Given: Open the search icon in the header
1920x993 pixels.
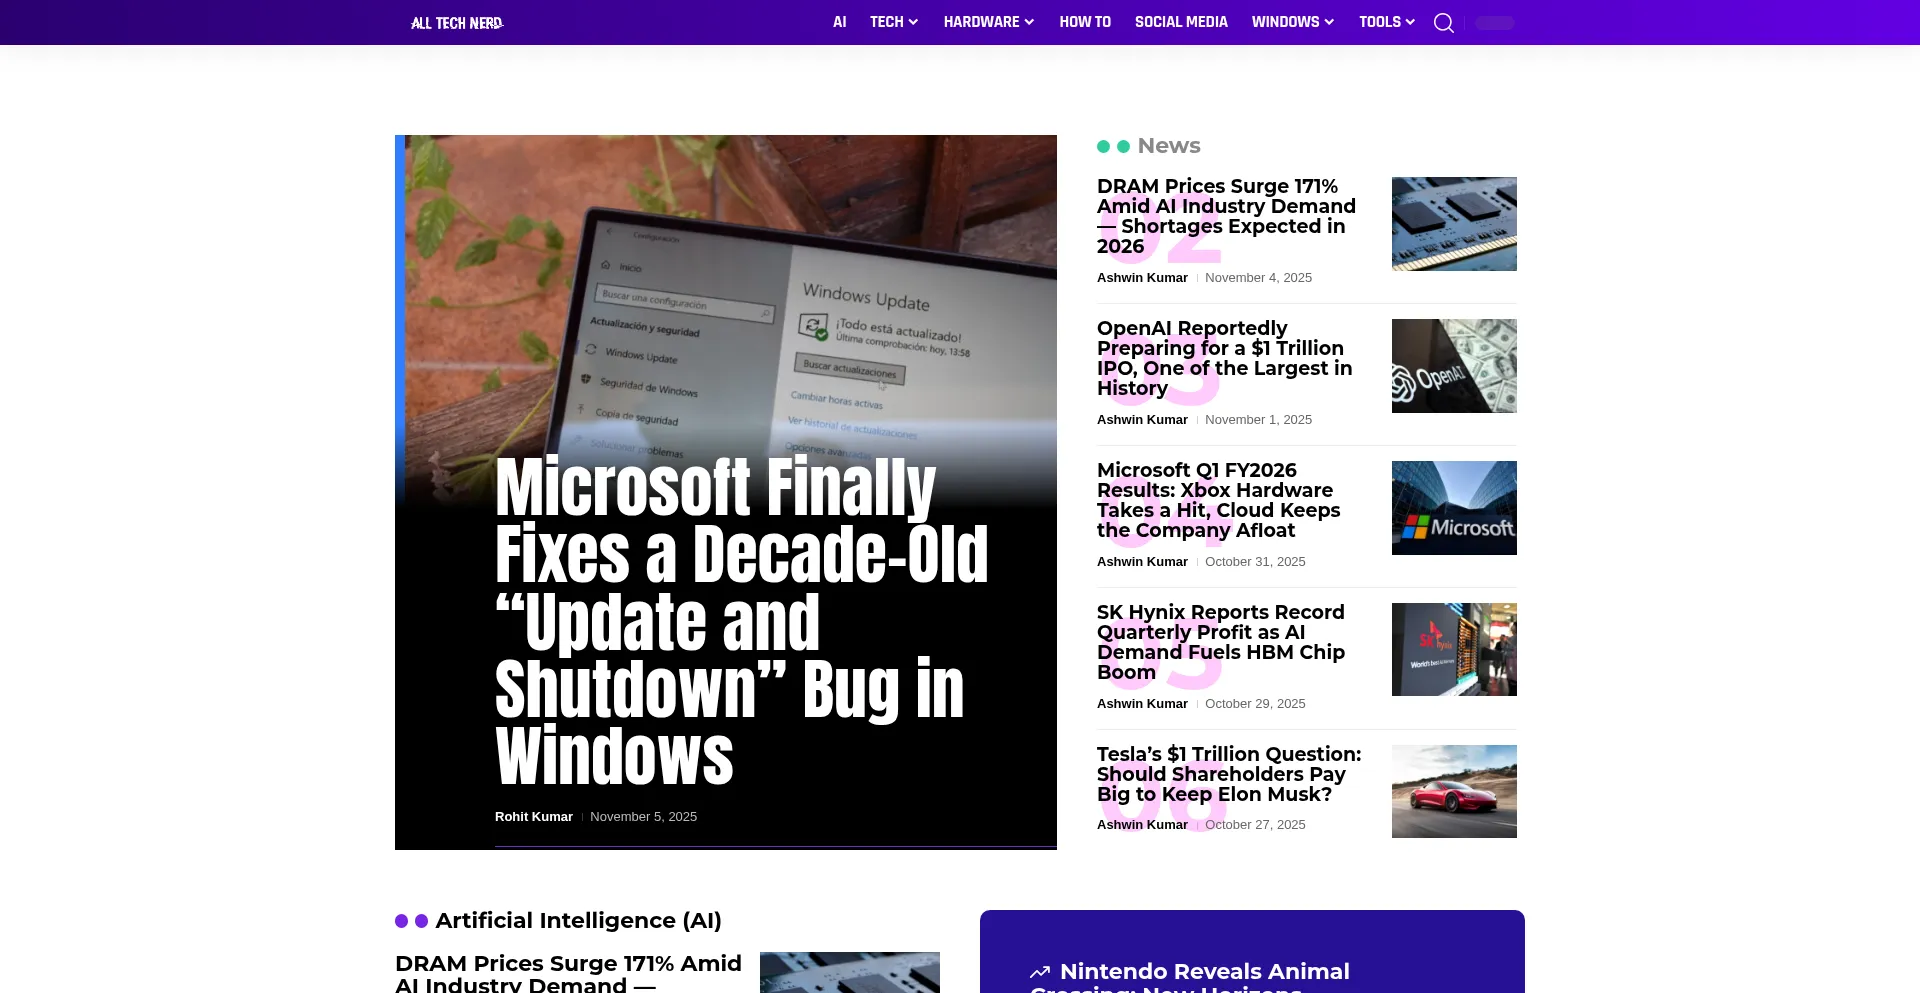Looking at the screenshot, I should tap(1443, 23).
